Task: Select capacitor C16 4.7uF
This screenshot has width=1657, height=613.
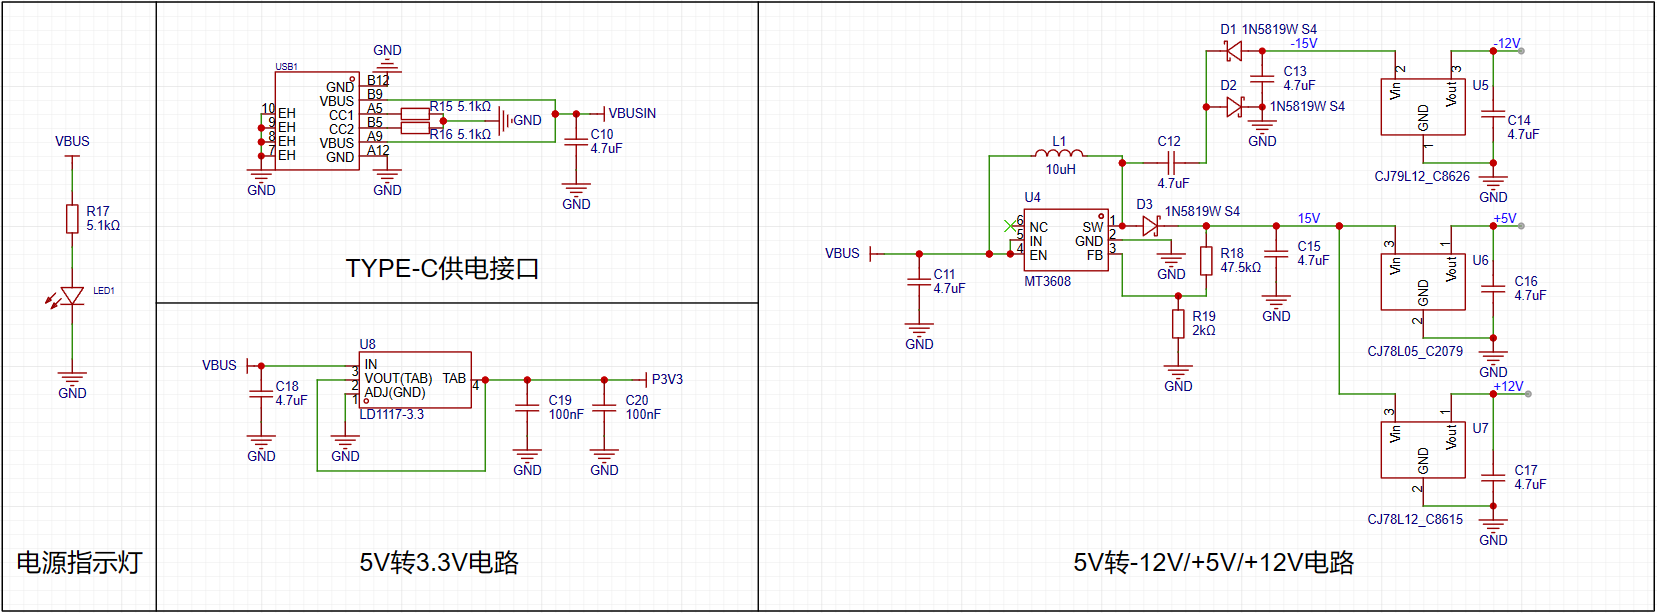Action: [x=1493, y=288]
